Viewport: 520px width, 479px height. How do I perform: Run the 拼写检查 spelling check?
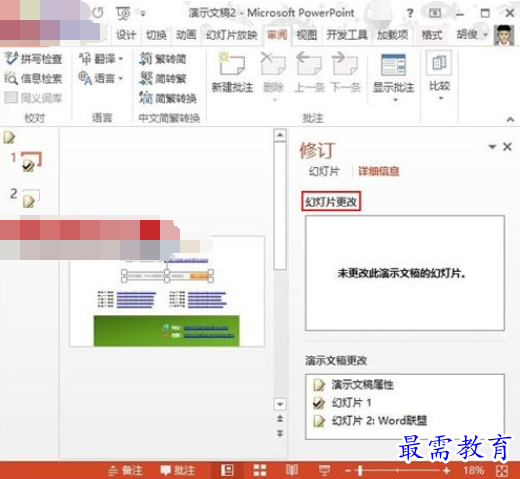click(x=33, y=59)
